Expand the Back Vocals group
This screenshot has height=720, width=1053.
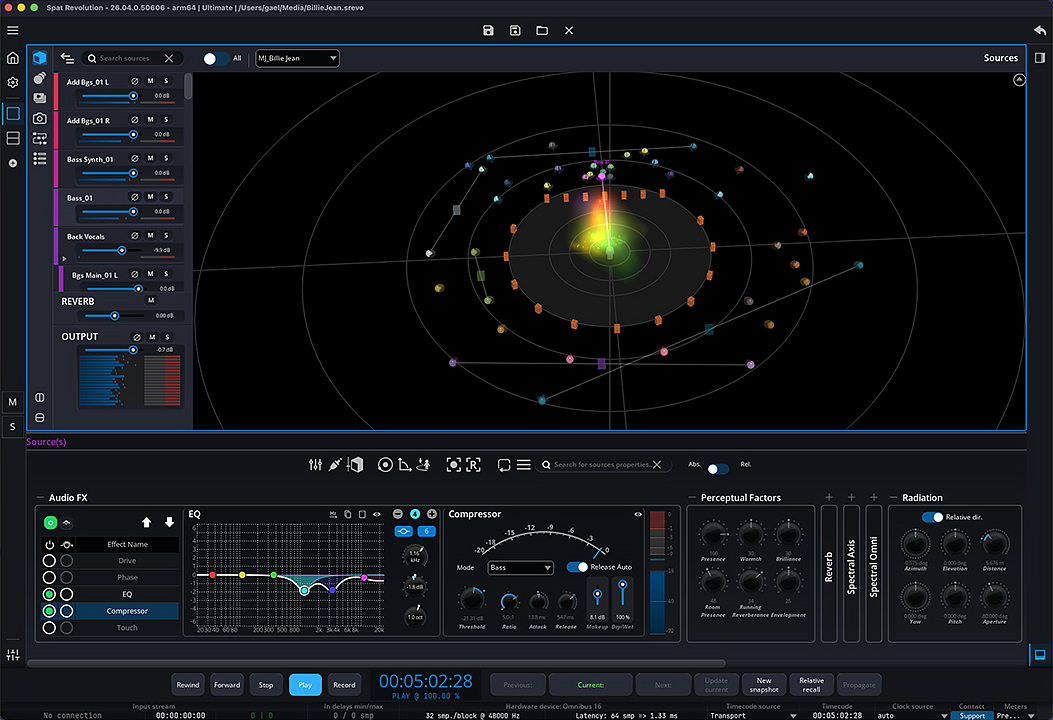64,258
